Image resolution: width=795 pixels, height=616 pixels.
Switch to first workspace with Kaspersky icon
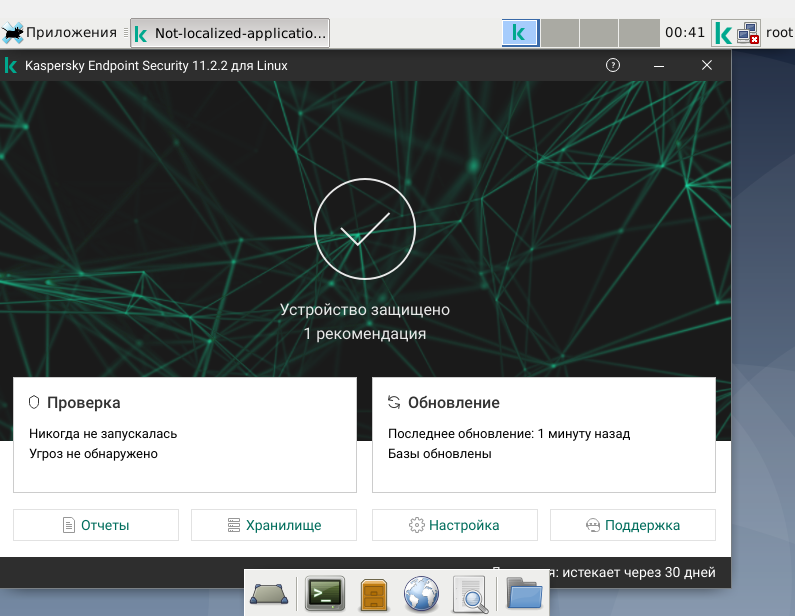pos(520,33)
